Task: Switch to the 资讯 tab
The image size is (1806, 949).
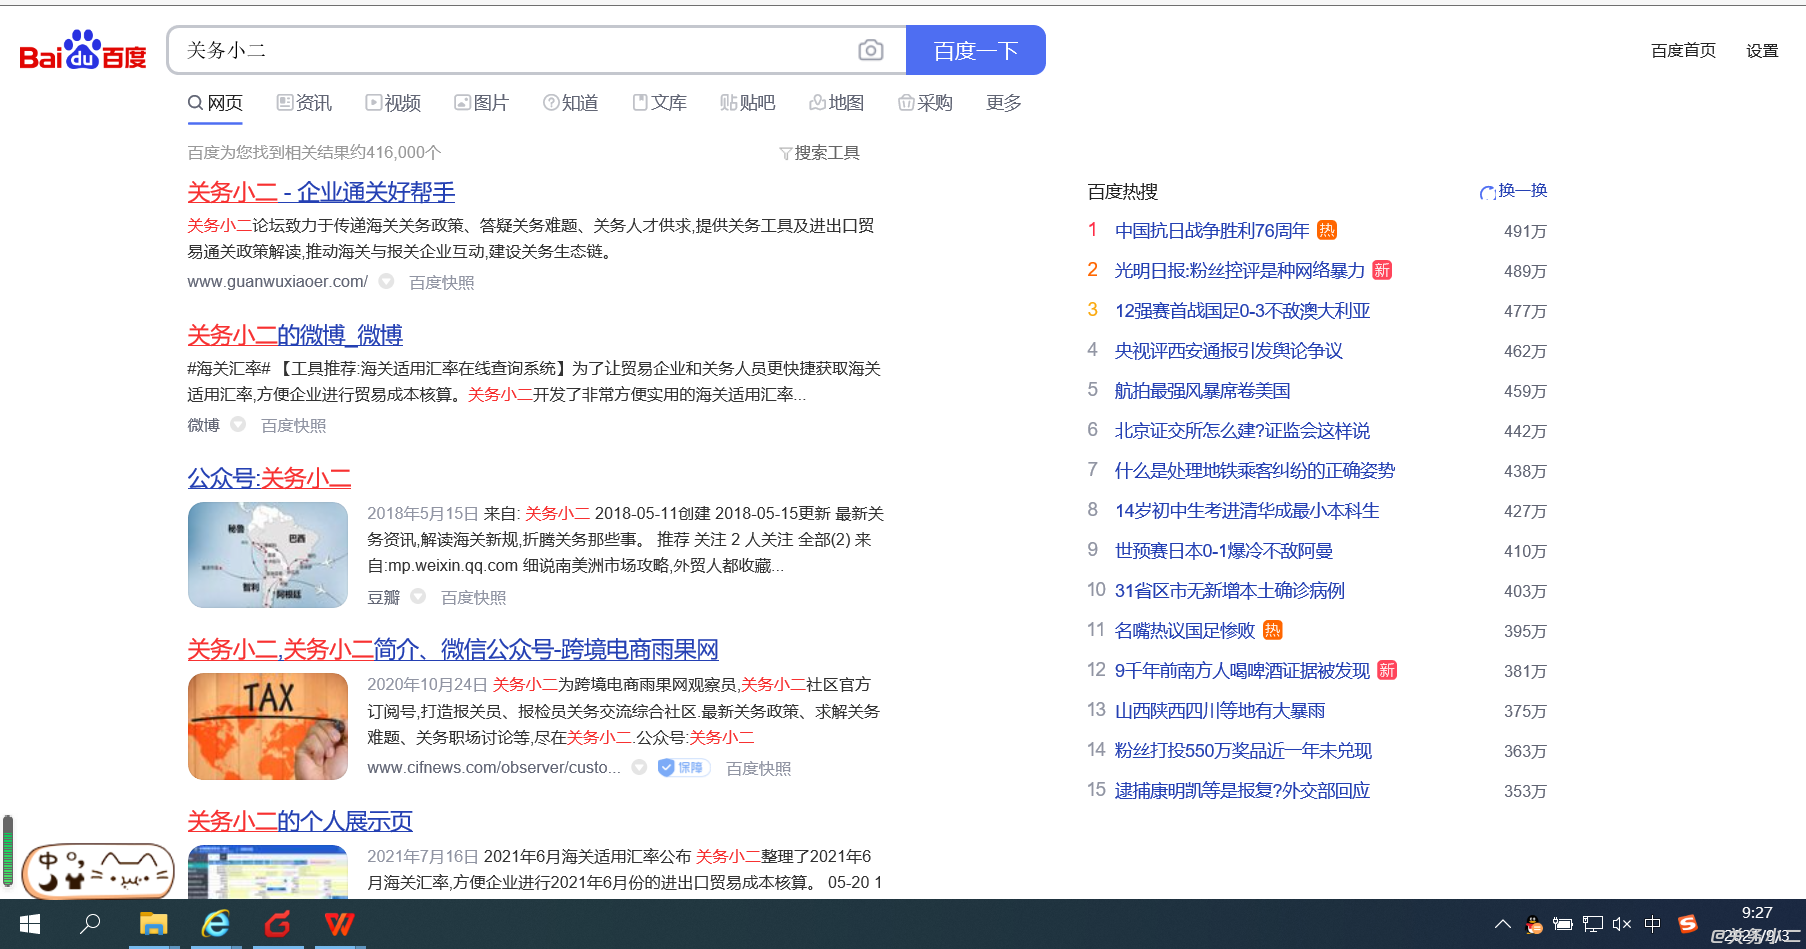Action: (x=304, y=103)
